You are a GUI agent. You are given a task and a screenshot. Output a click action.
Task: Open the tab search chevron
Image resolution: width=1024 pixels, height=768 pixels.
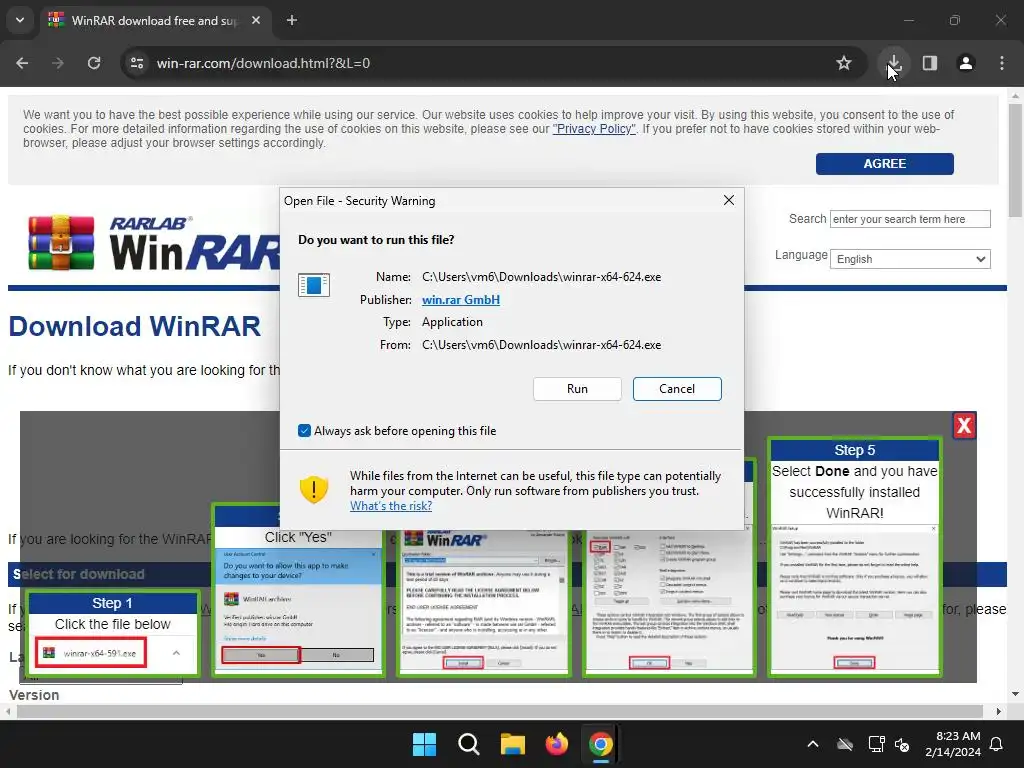point(20,20)
